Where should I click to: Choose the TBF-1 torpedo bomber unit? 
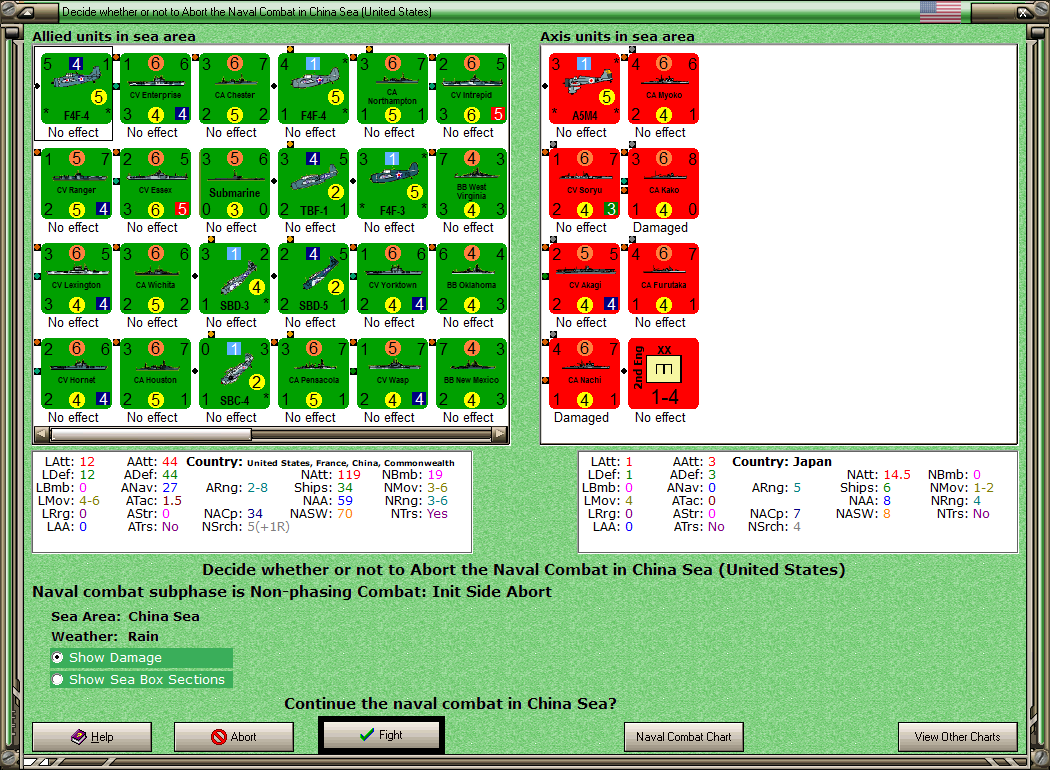(x=313, y=184)
